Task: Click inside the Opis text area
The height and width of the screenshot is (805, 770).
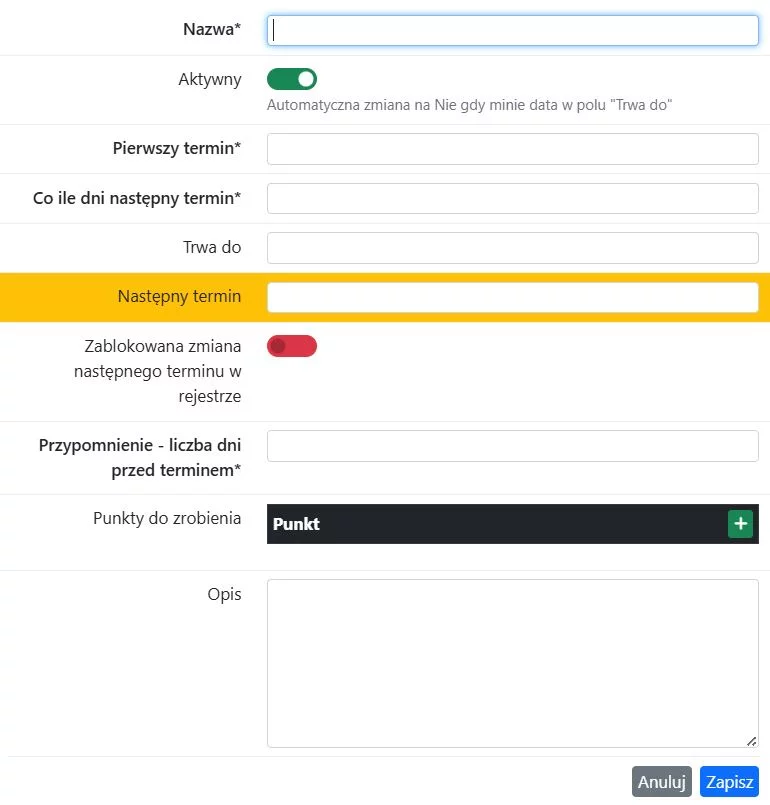Action: 512,662
